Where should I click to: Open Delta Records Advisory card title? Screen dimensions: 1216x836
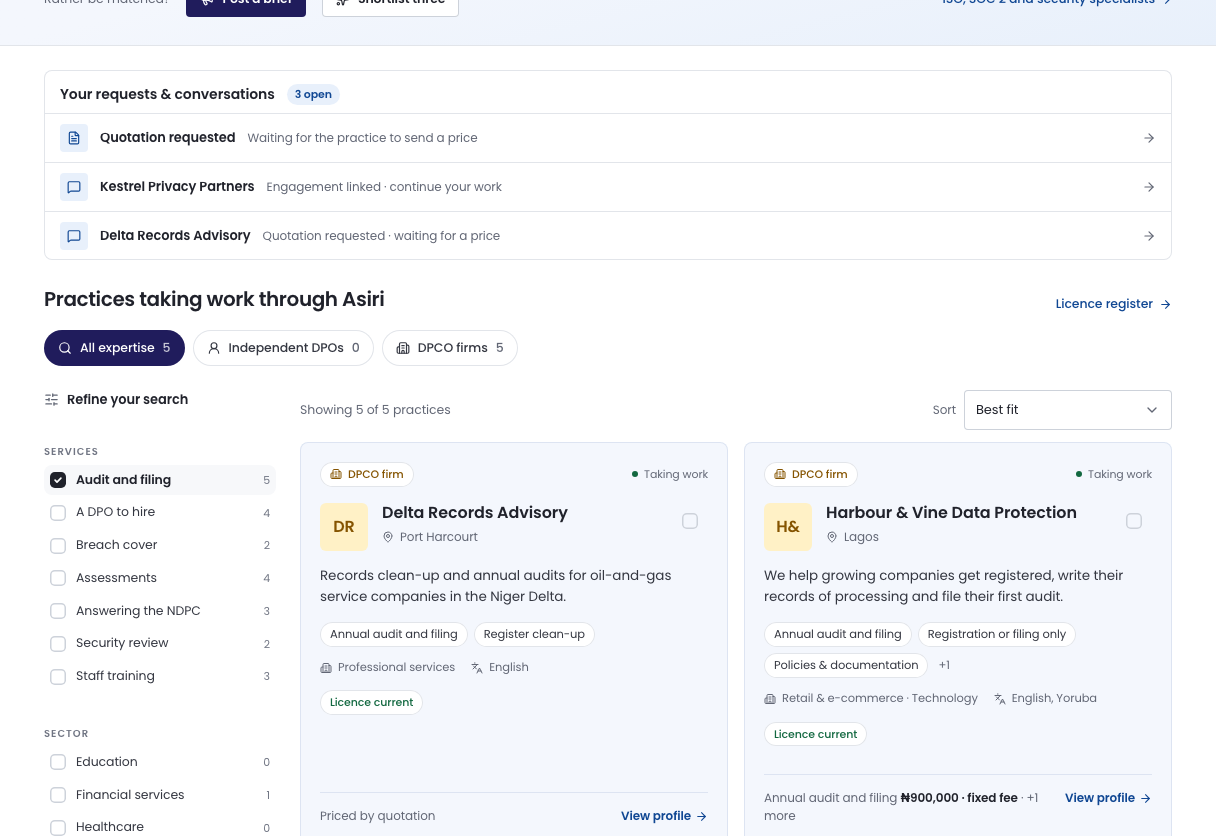[x=475, y=513]
